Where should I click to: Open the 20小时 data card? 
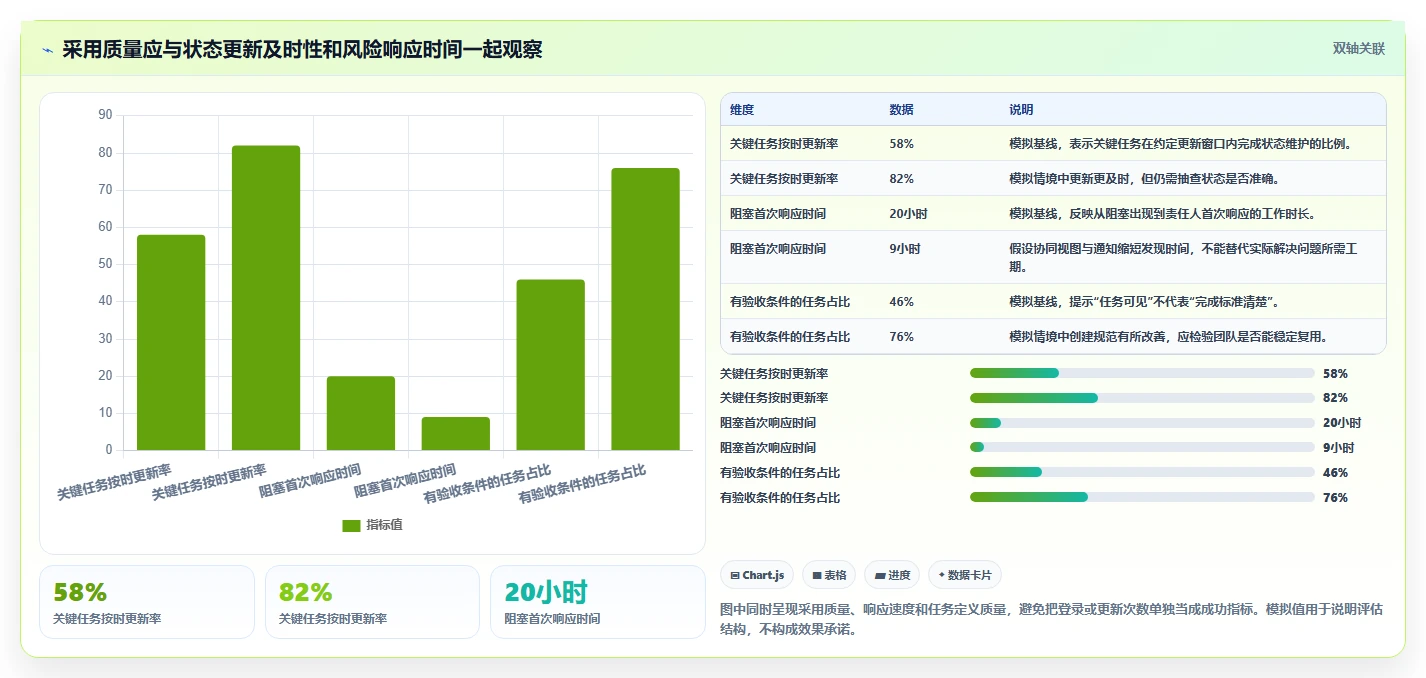598,602
